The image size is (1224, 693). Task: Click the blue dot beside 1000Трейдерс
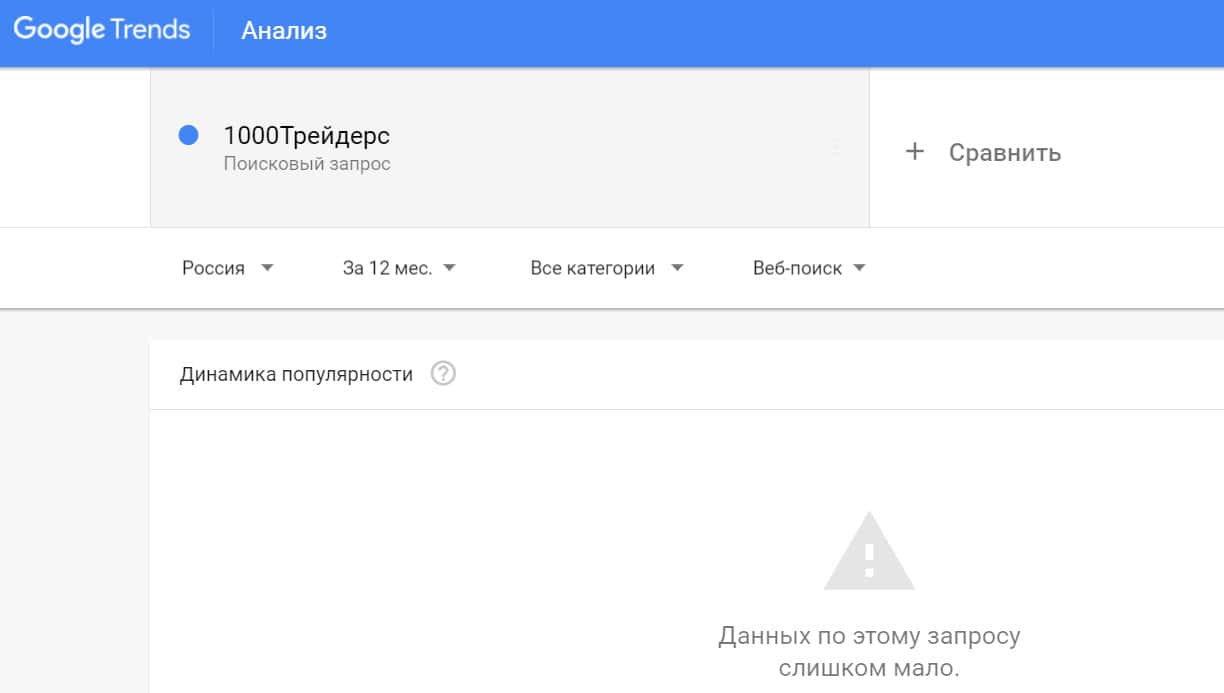point(188,135)
